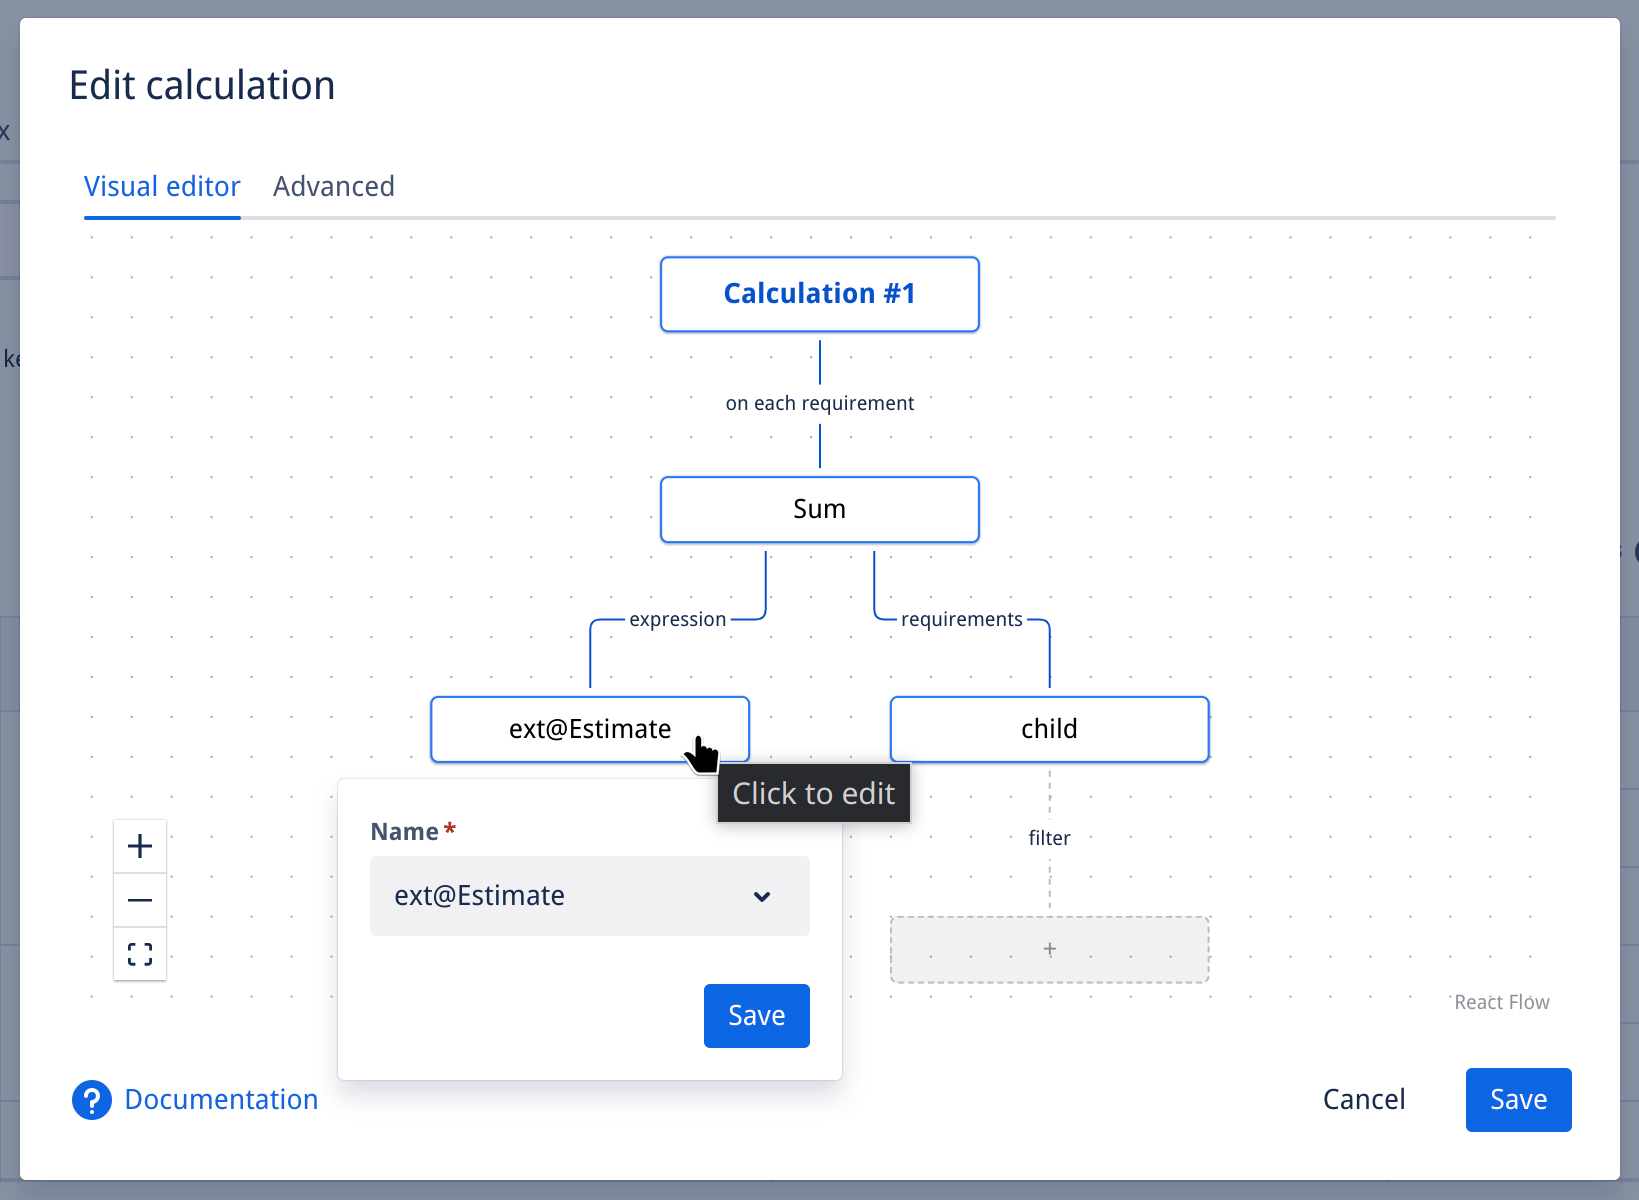
Task: Click the chevron arrow in the Name field
Action: tap(762, 896)
